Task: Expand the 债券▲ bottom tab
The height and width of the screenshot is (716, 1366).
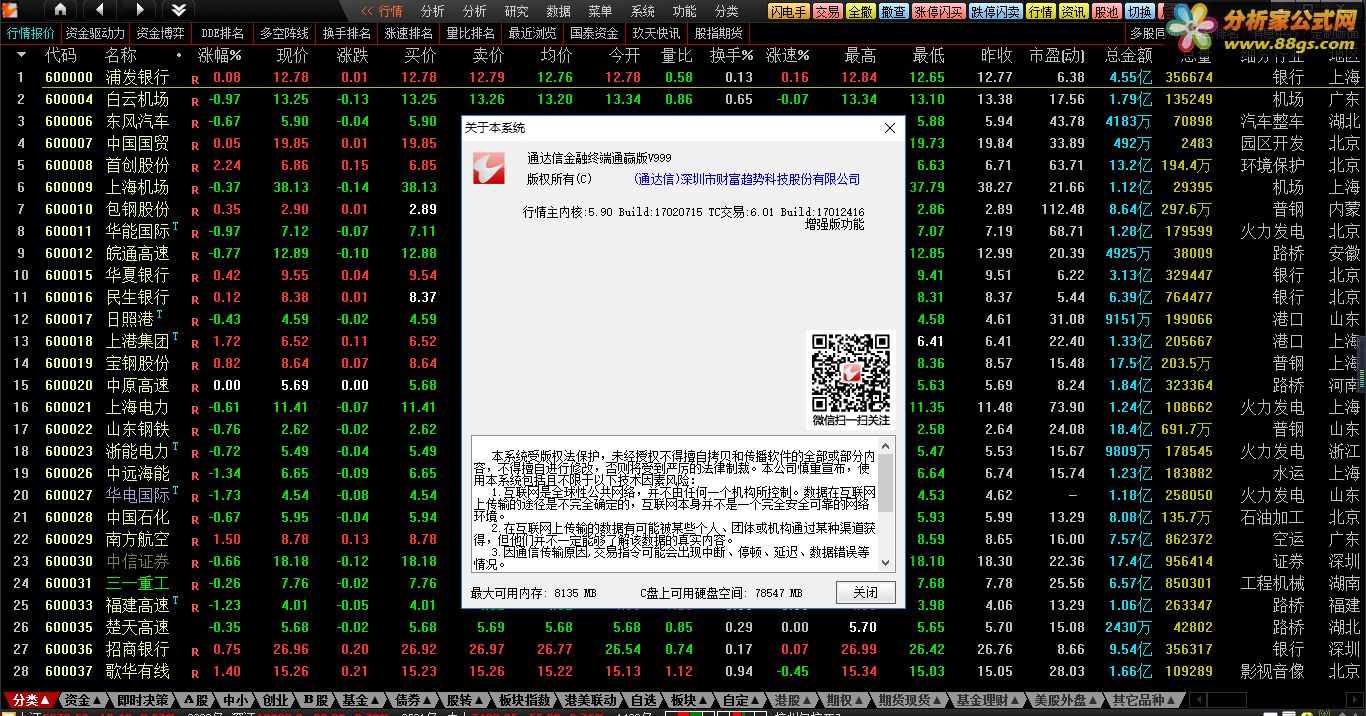Action: (x=414, y=700)
